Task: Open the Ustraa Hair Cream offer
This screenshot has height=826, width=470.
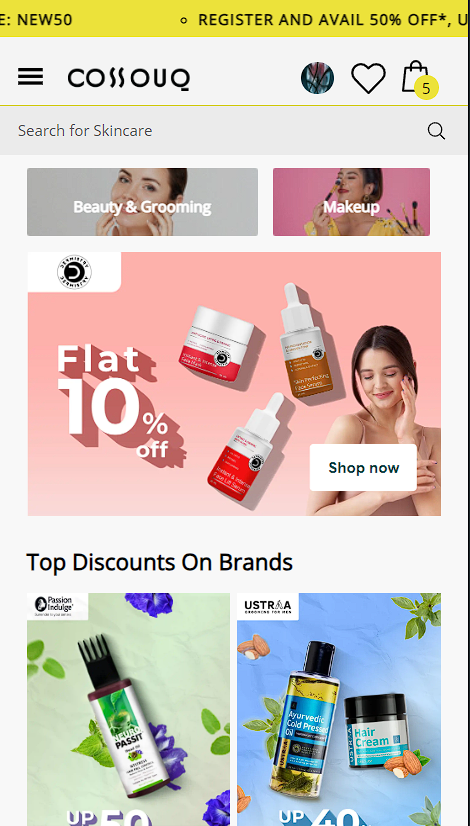Action: coord(339,710)
